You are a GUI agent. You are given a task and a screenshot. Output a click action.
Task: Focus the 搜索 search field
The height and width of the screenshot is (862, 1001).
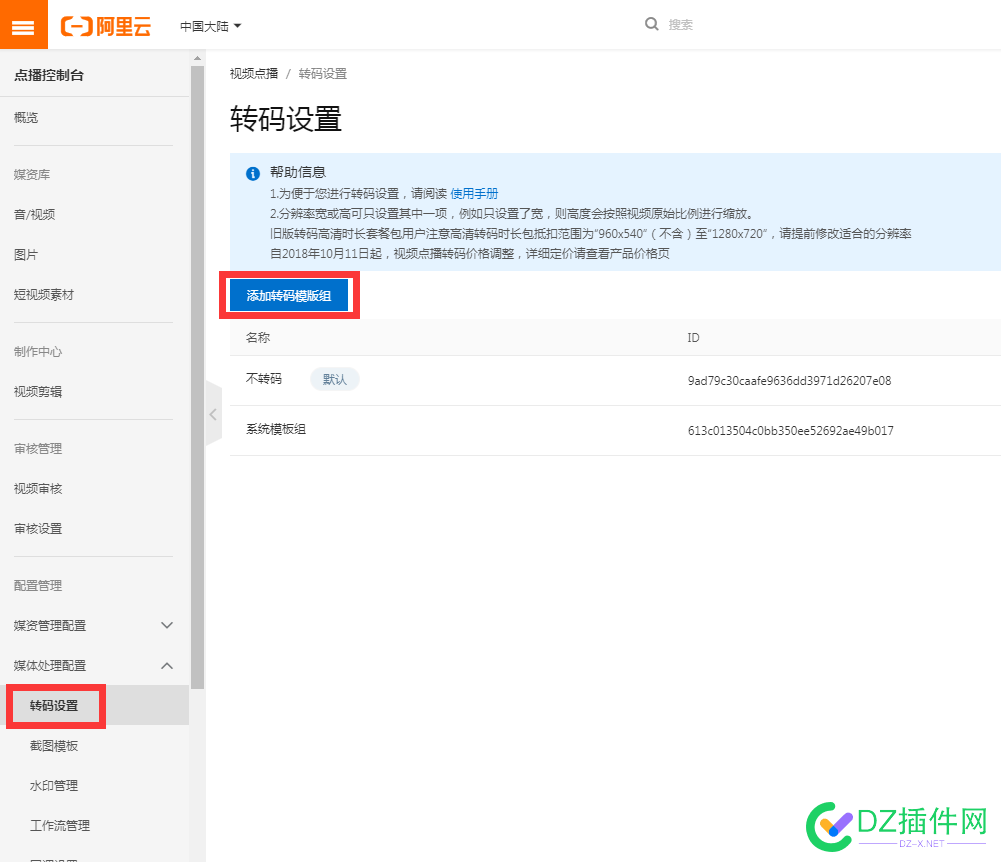pos(681,25)
